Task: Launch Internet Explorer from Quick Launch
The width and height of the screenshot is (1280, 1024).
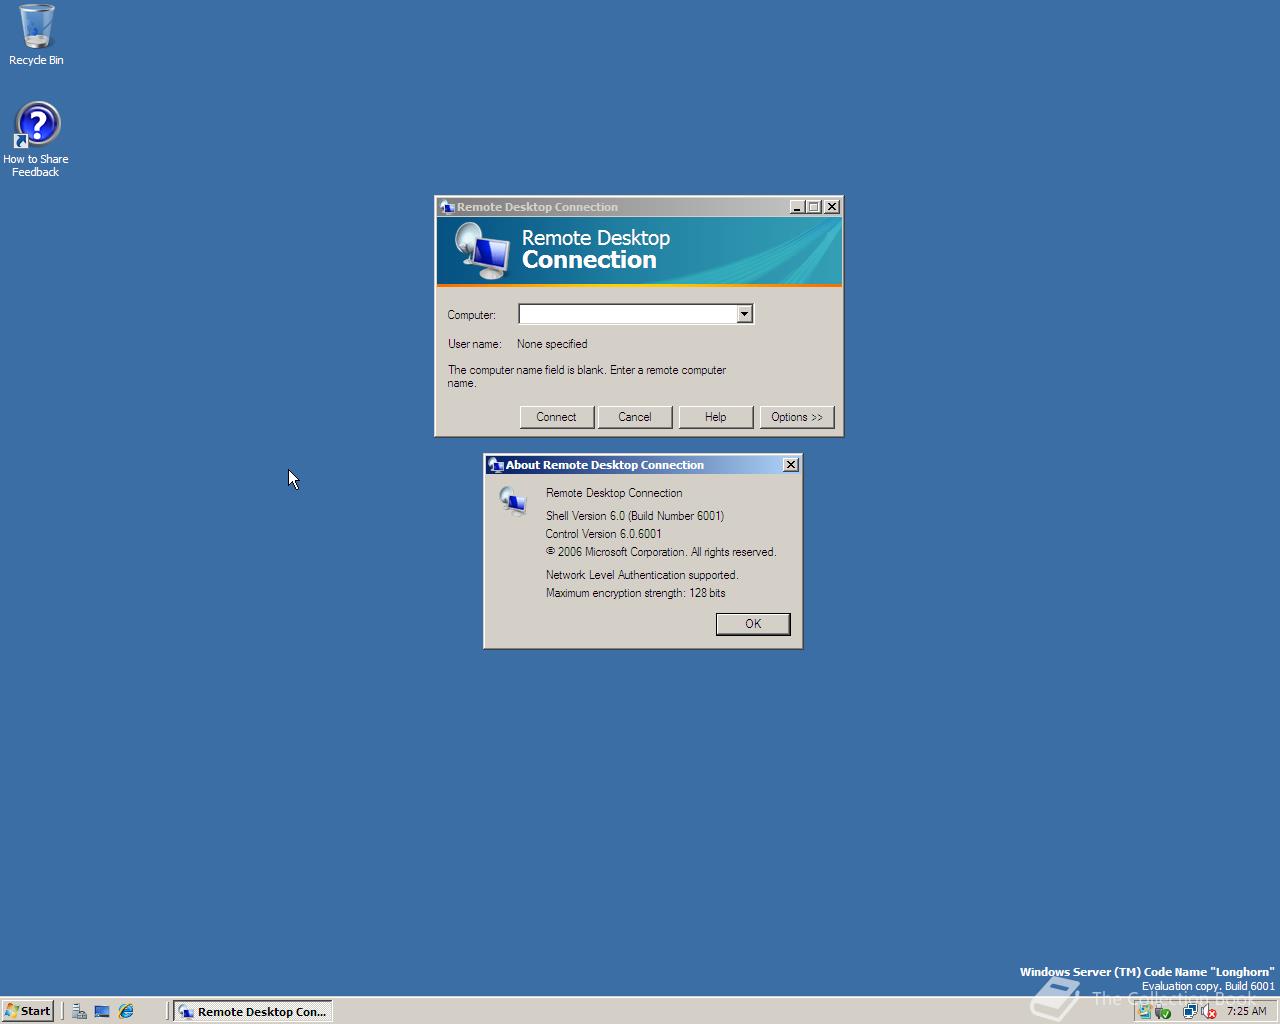Action: (x=126, y=1011)
